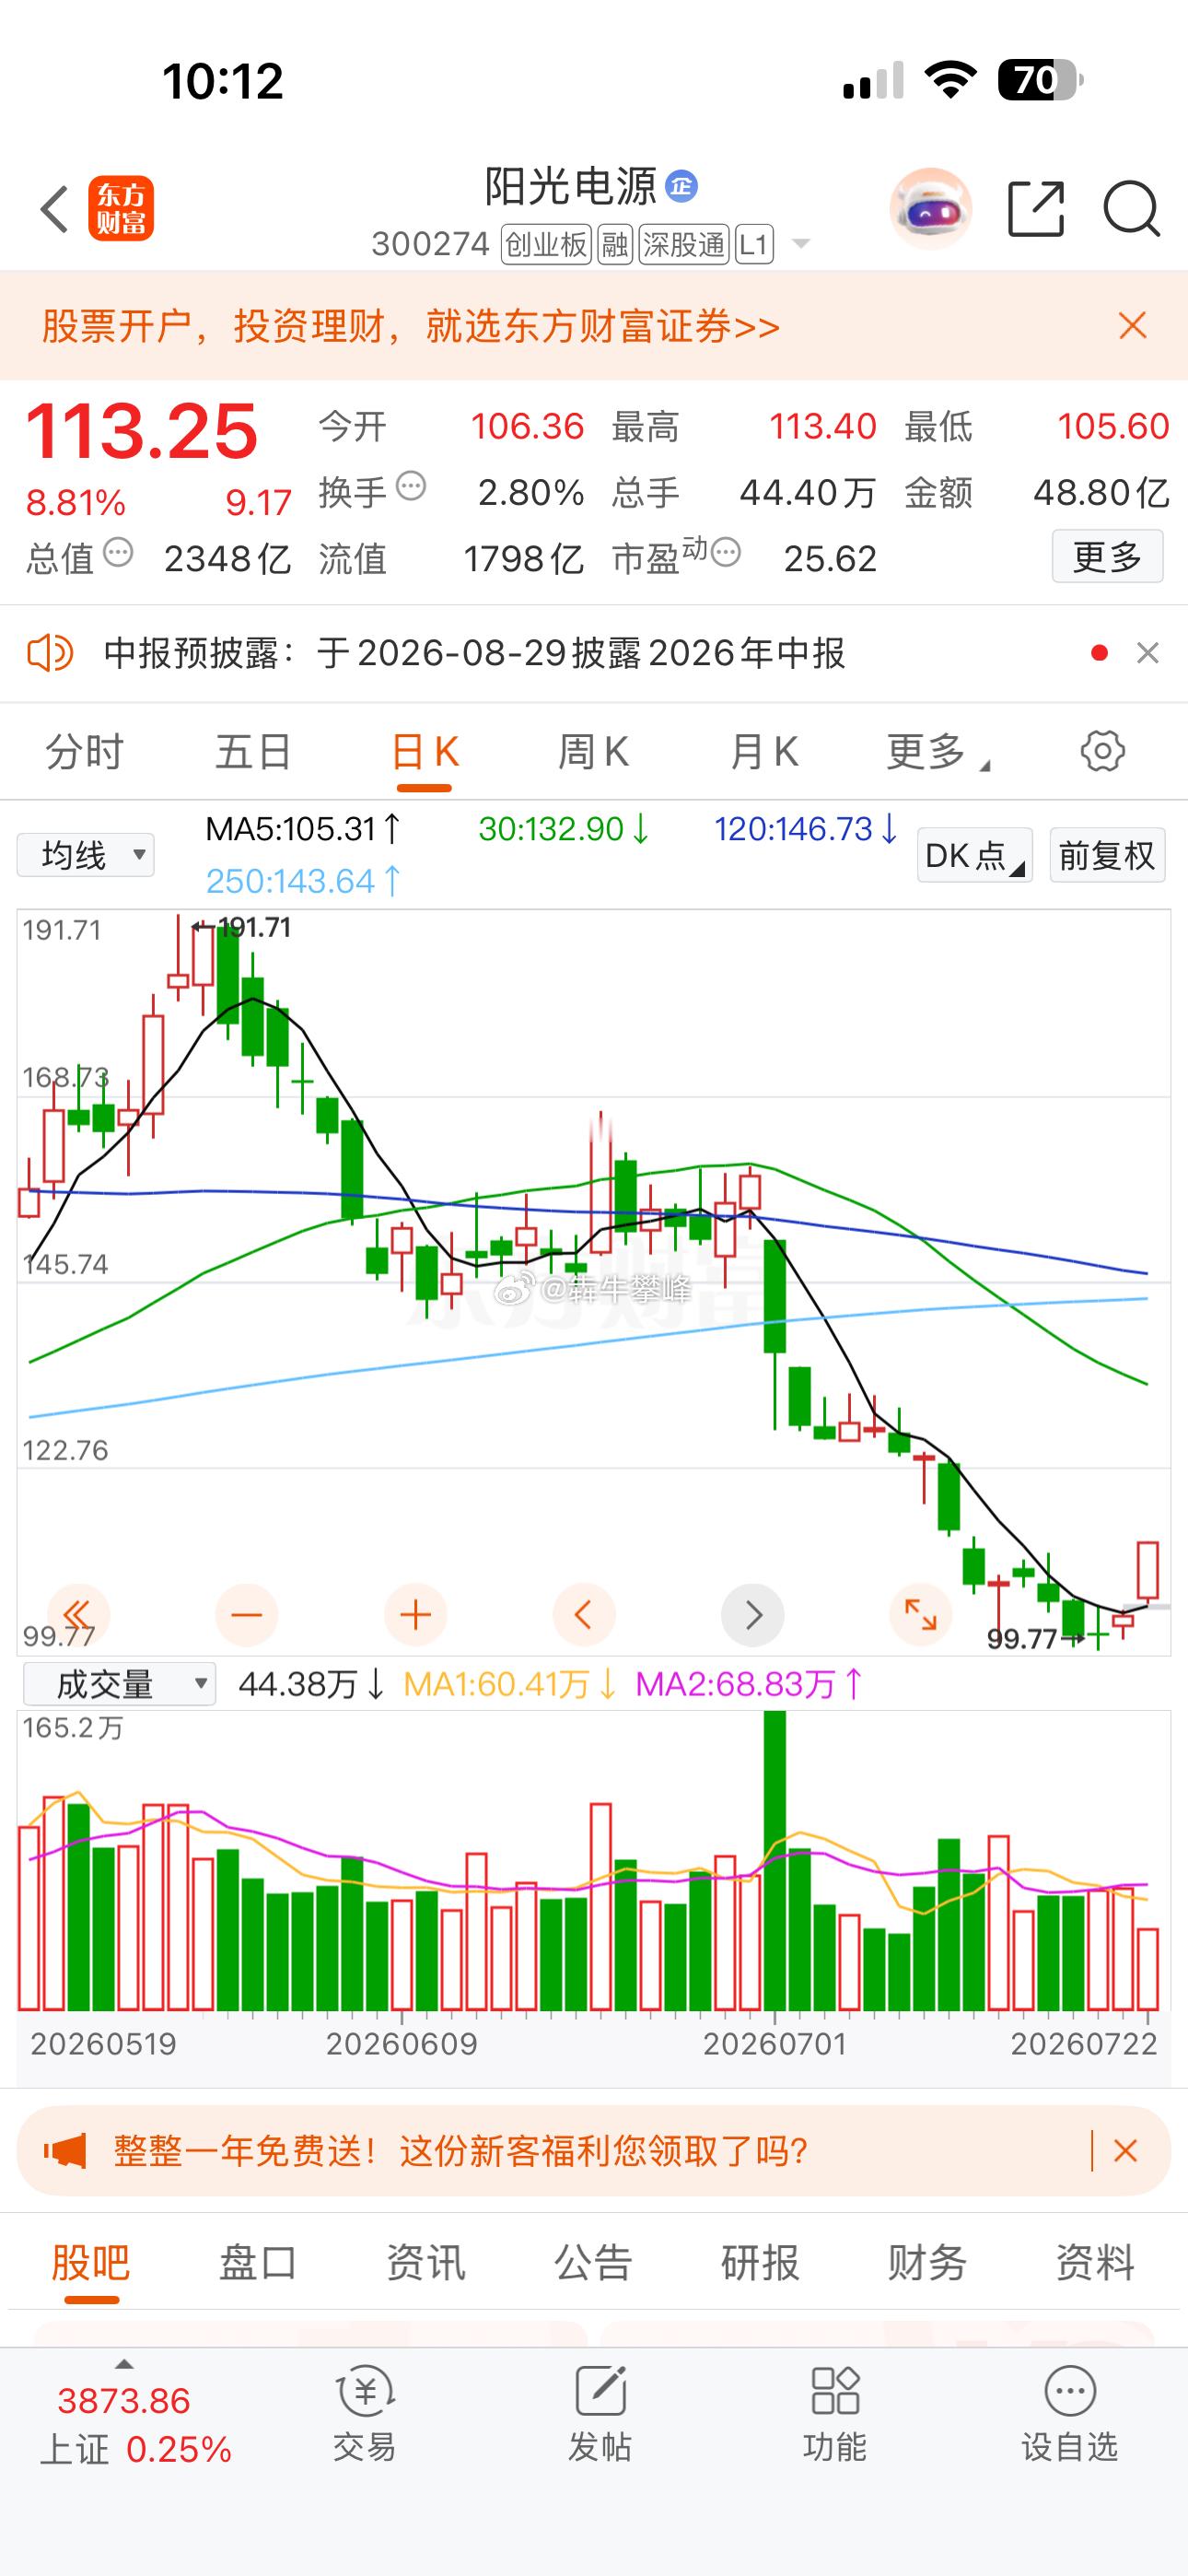Open the 东方财富 logo
Screen dimensions: 1188x2576
pyautogui.click(x=121, y=209)
